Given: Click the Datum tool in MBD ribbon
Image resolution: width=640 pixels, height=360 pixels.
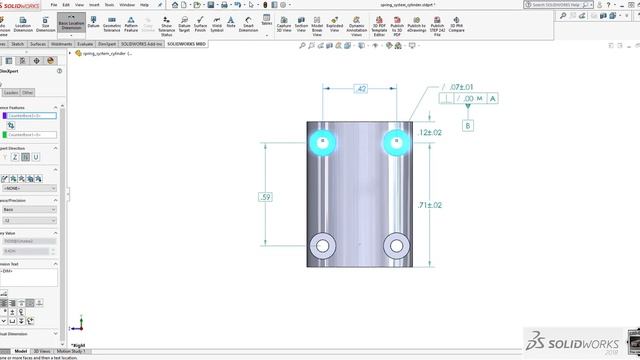Looking at the screenshot, I should click(x=93, y=22).
